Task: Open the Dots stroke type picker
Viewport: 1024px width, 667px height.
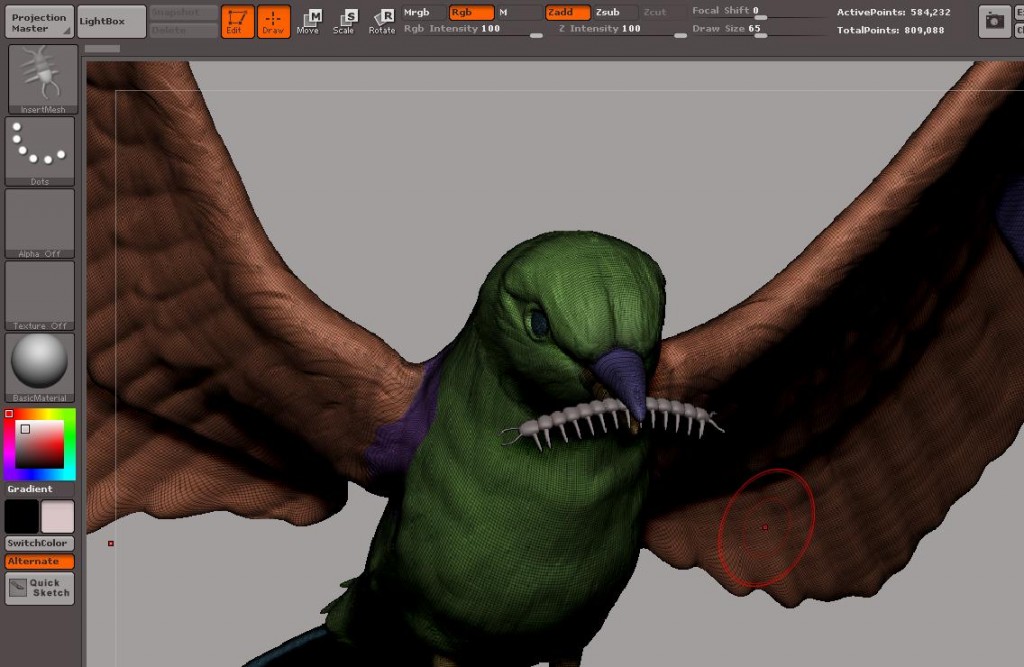Action: [x=40, y=150]
